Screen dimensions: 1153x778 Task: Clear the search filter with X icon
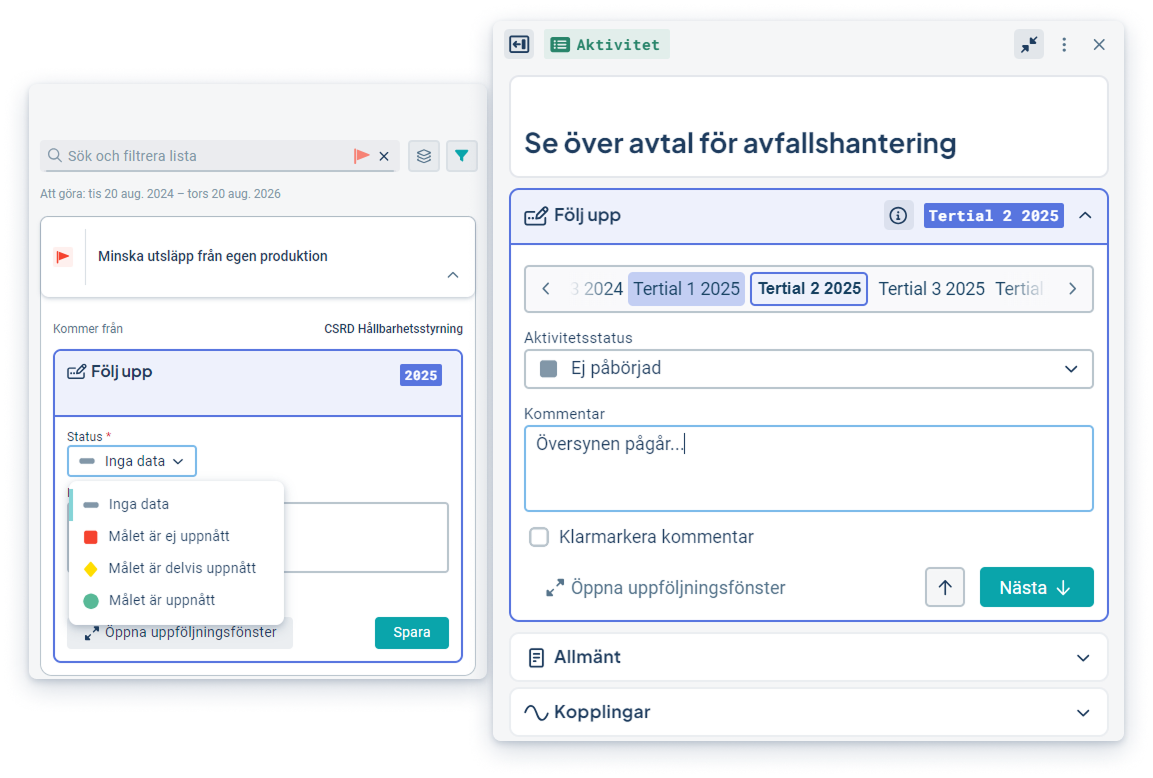[384, 156]
